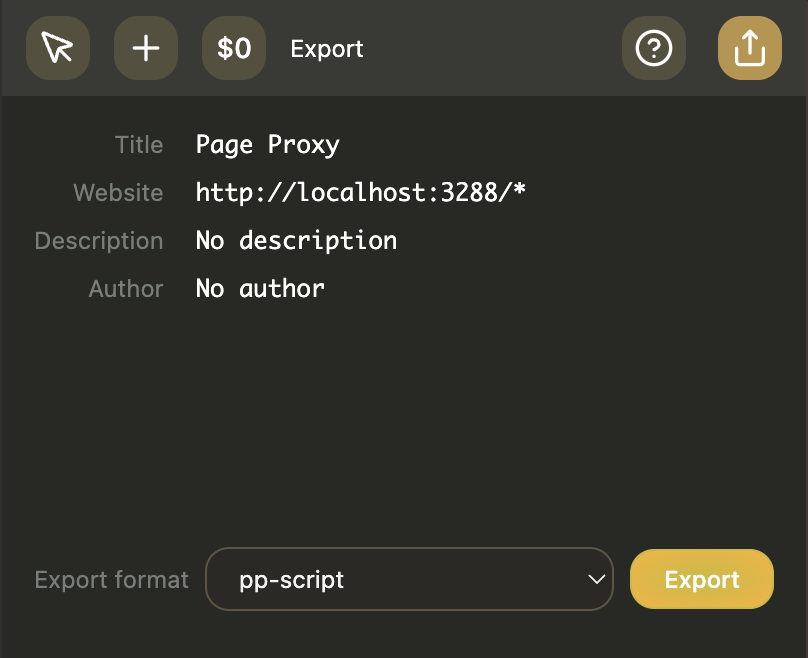Edit the Website URL localhost:3288 field

click(x=360, y=193)
